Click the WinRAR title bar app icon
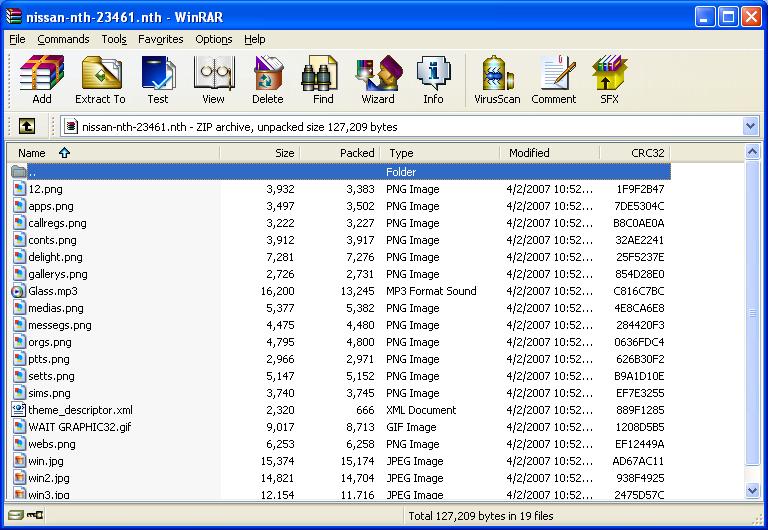Image resolution: width=768 pixels, height=530 pixels. pos(14,16)
